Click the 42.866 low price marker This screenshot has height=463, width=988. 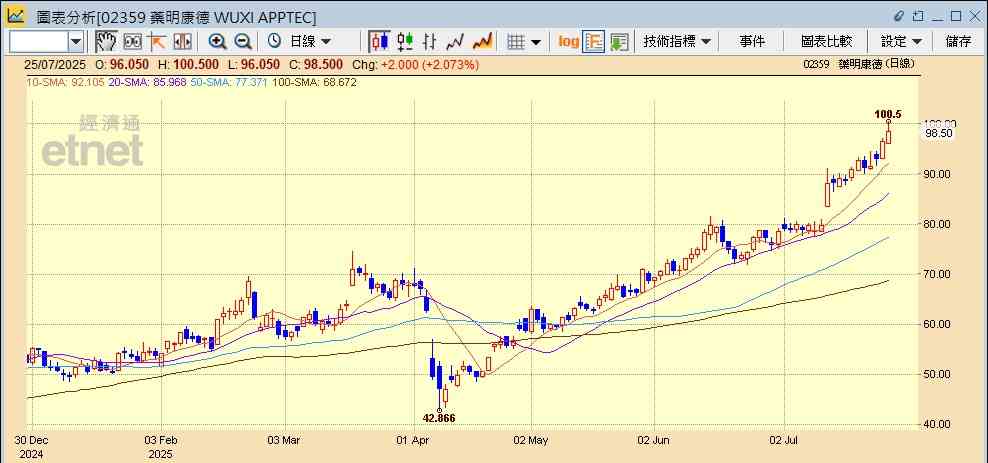pos(438,418)
